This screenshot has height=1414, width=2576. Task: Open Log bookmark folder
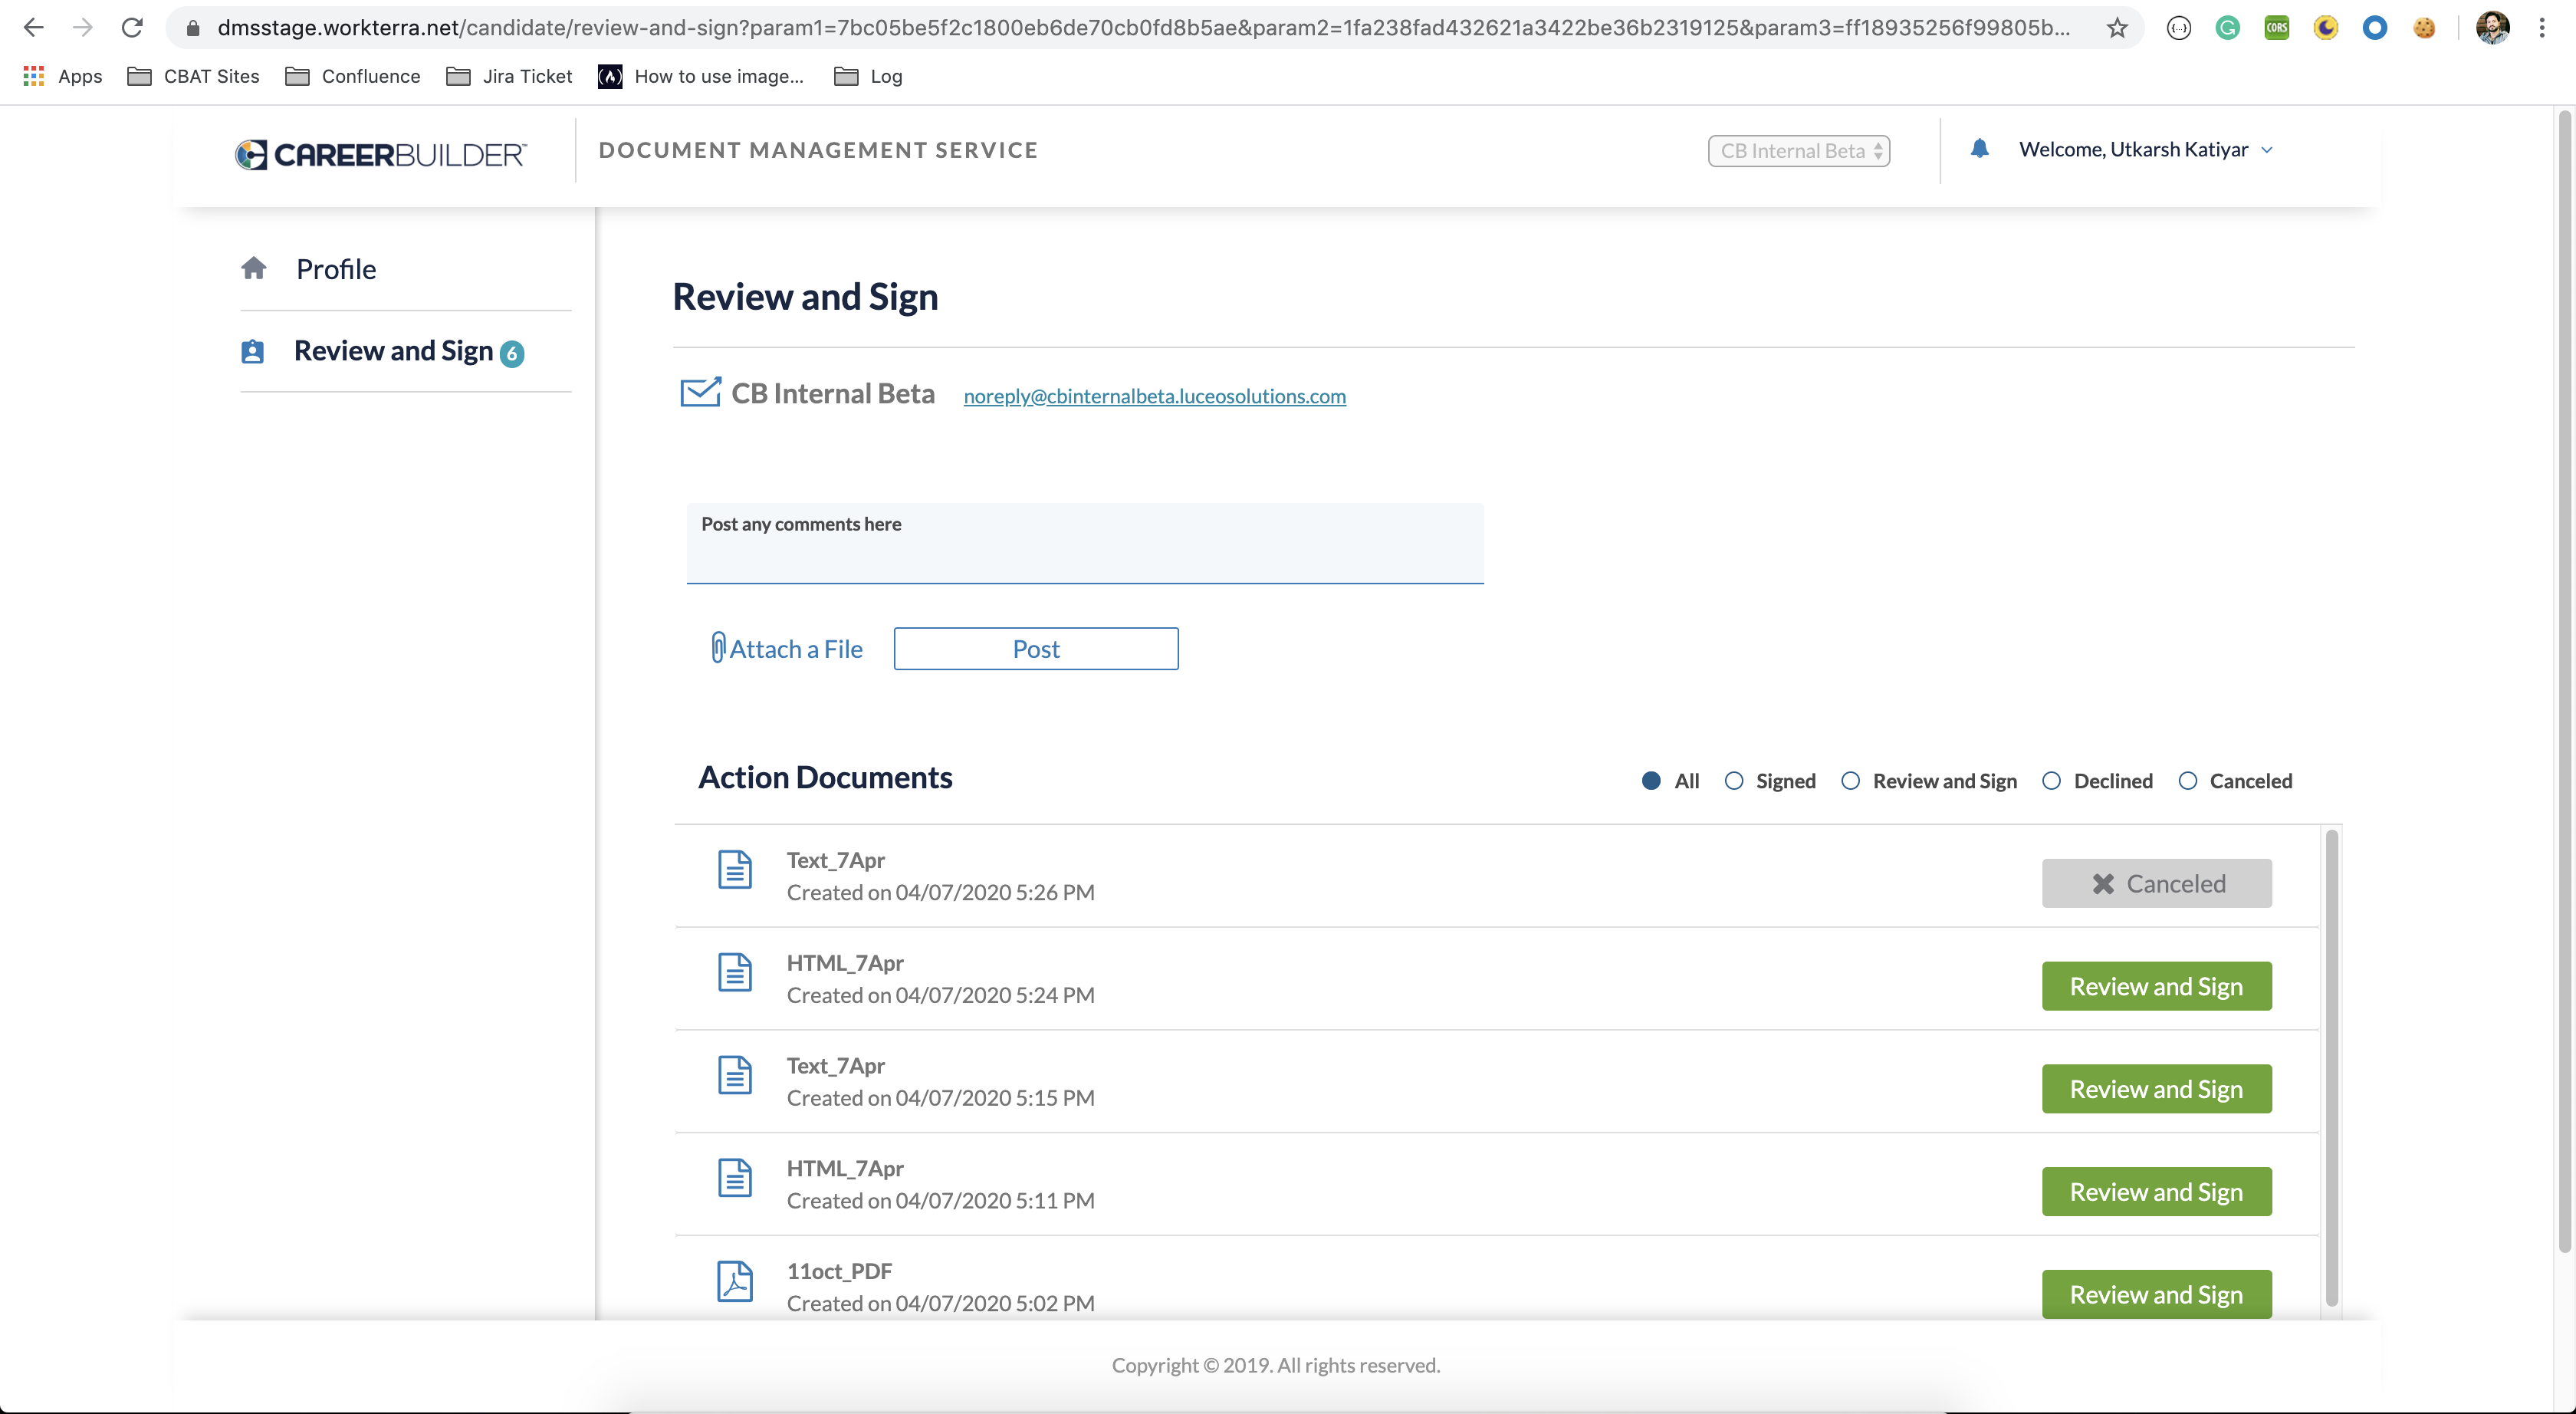868,76
